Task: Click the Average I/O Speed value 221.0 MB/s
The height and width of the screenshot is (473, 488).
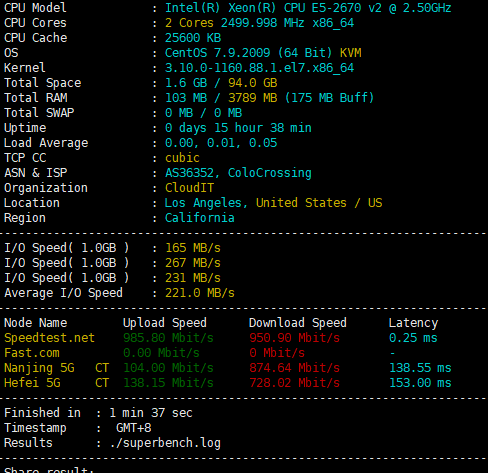Action: coord(200,293)
